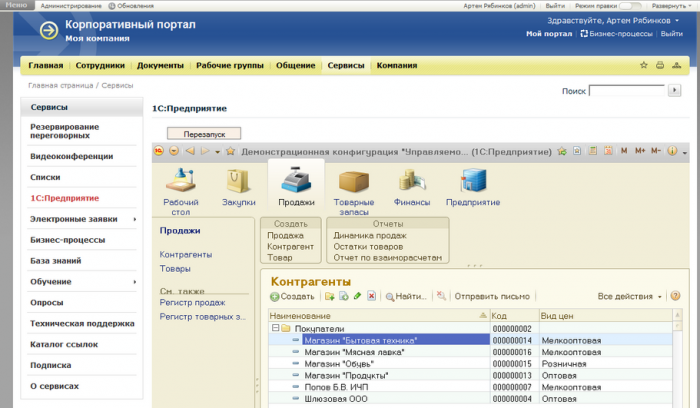Viewport: 700px width, 408px height.
Task: Click the M+ memory button
Action: tap(640, 151)
